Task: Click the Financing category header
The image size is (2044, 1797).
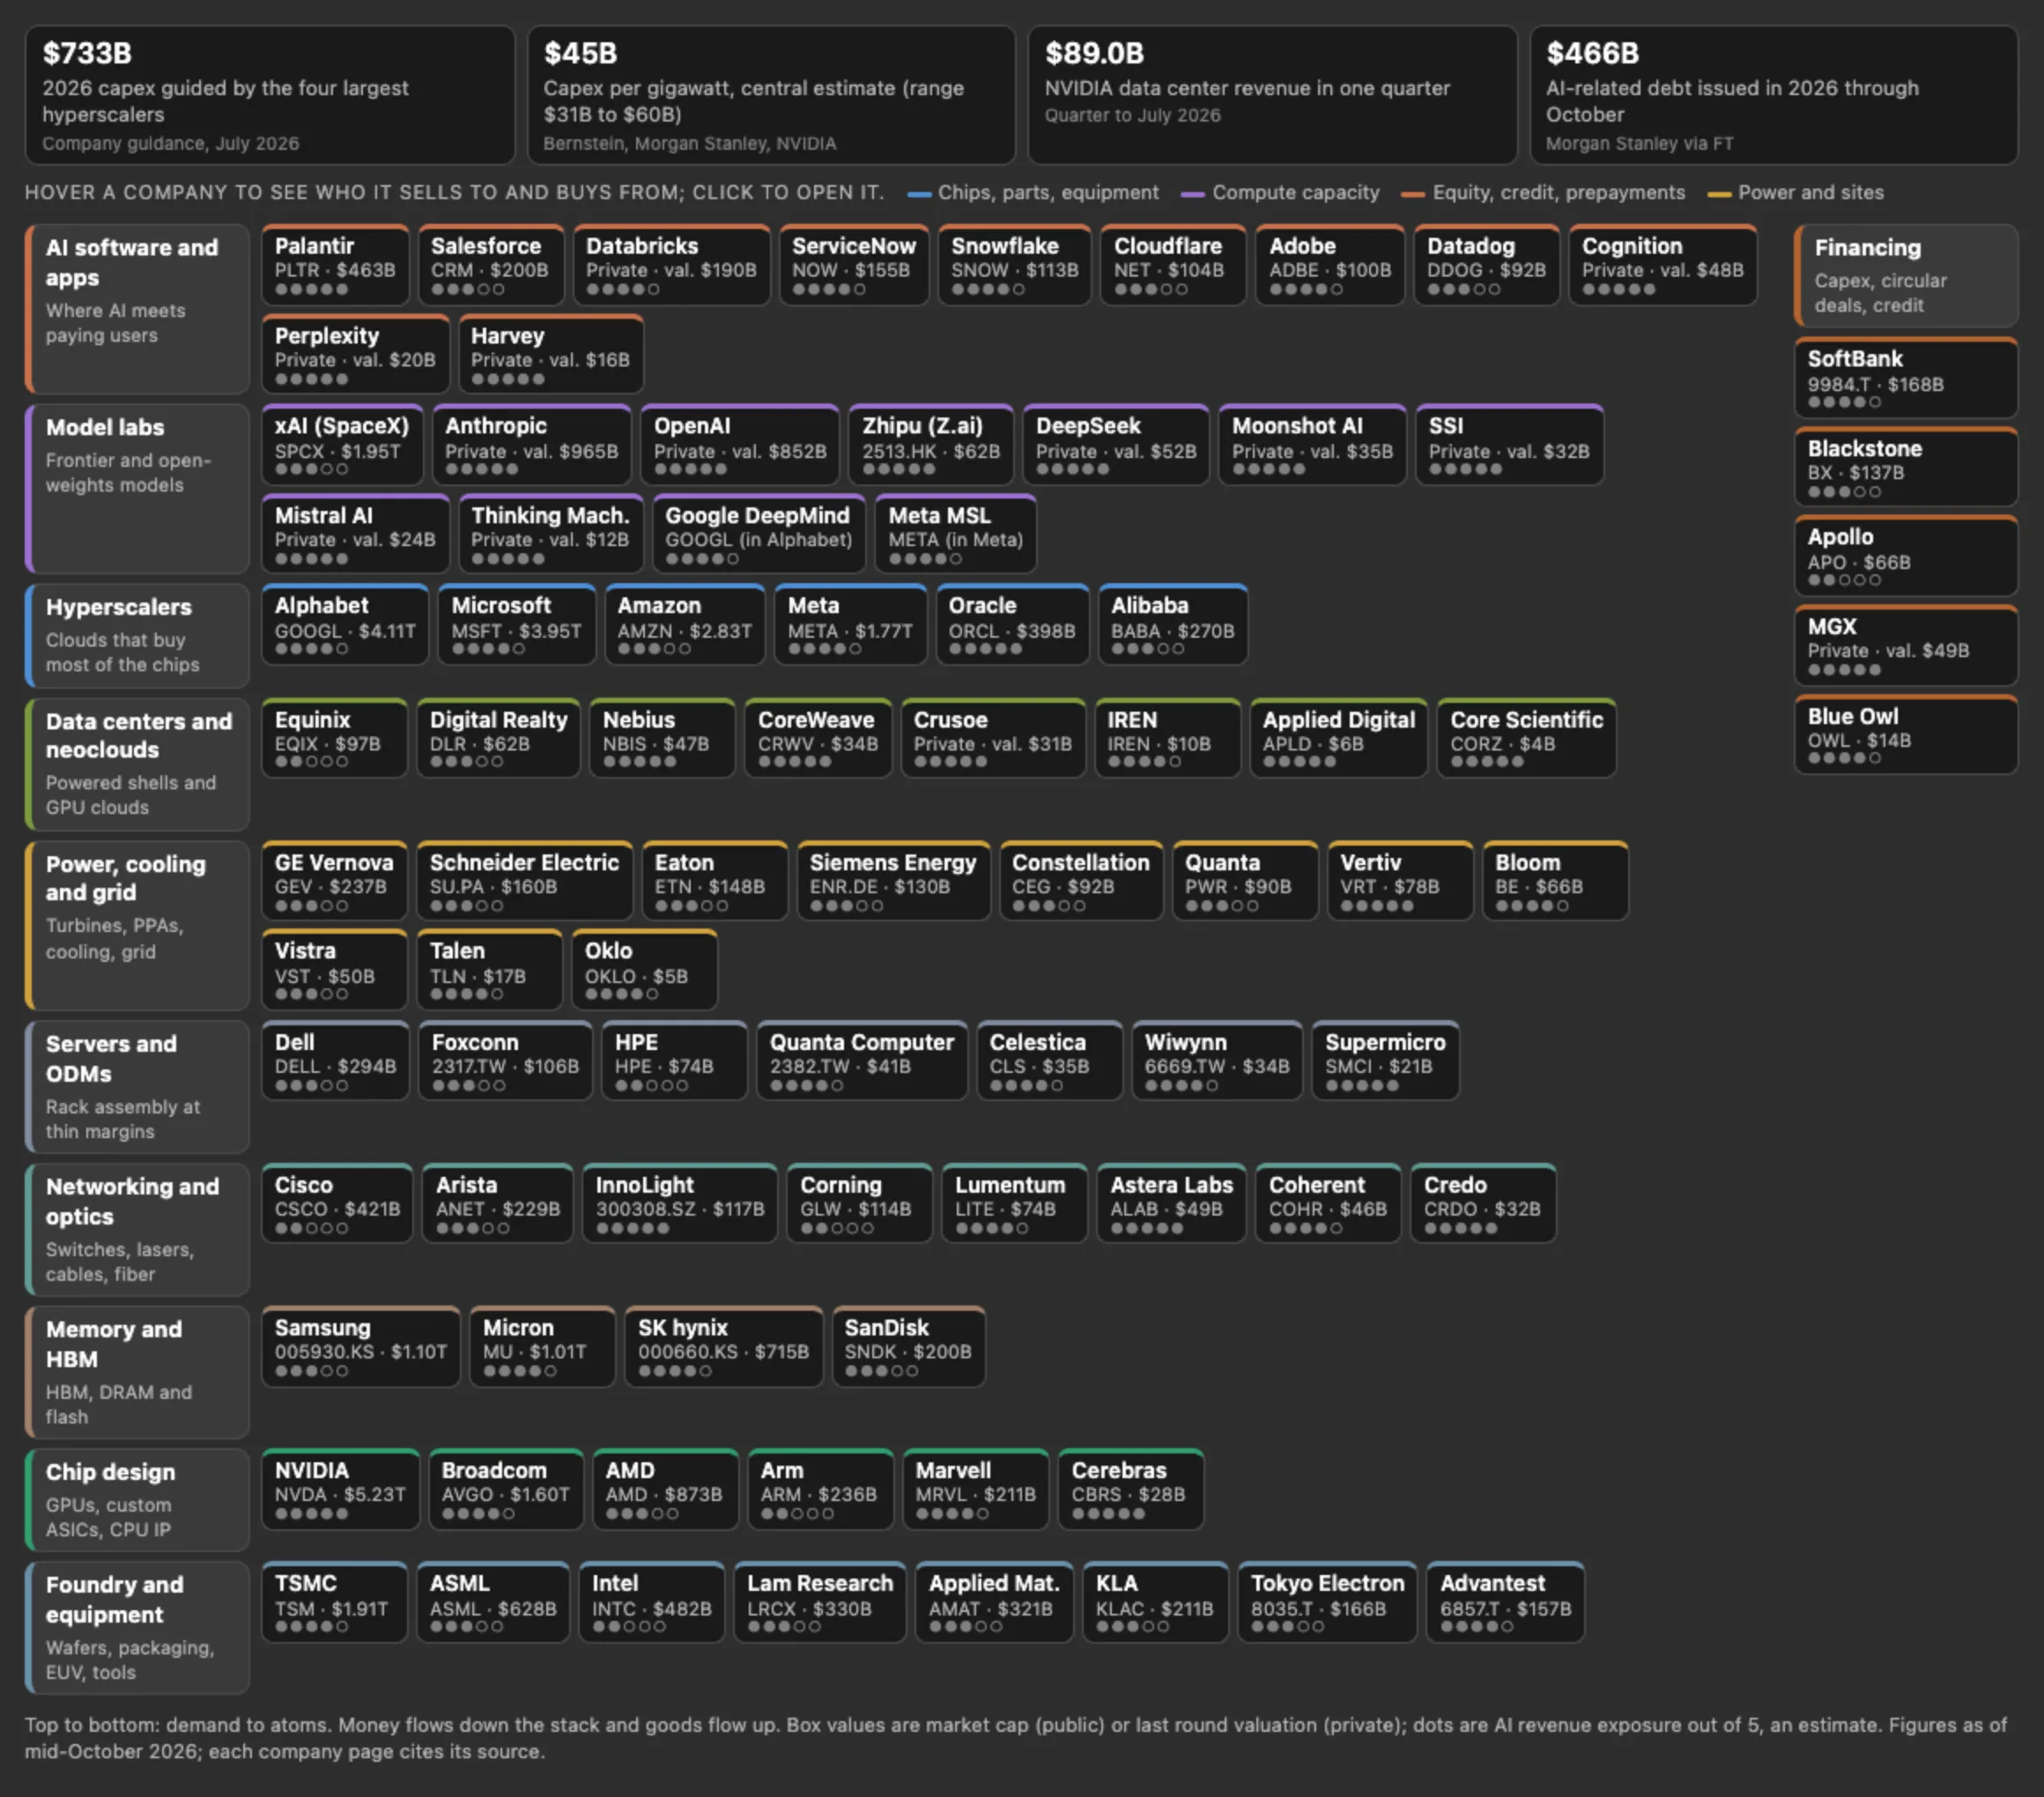Action: [1906, 276]
